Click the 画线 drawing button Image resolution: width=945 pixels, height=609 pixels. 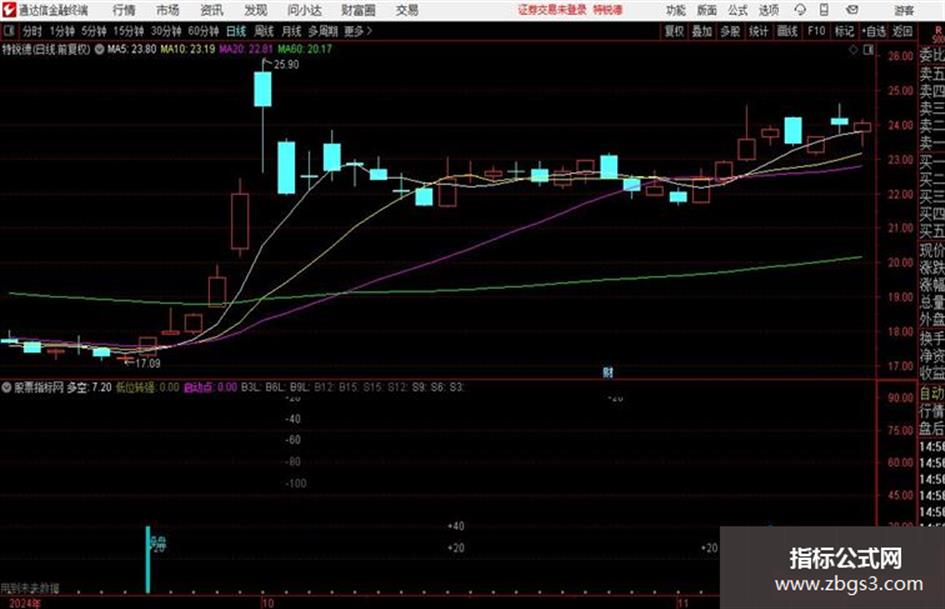[x=788, y=31]
